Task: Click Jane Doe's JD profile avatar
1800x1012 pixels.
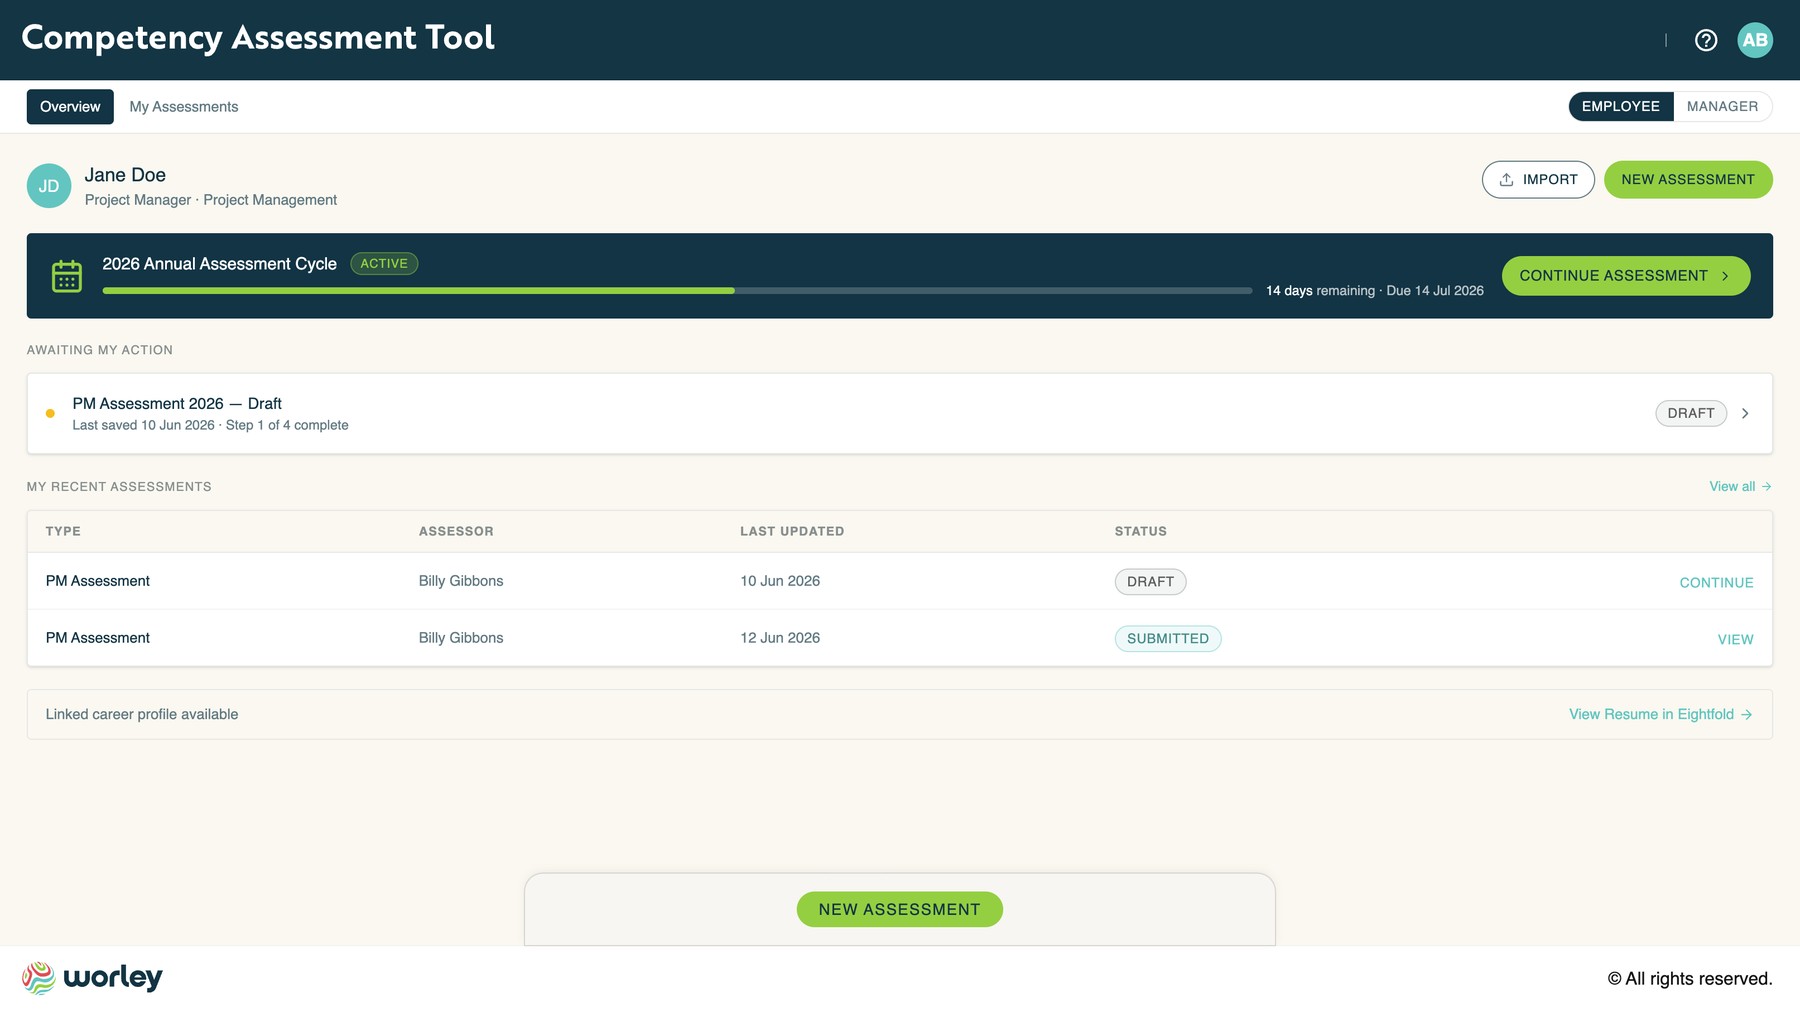Action: [49, 186]
